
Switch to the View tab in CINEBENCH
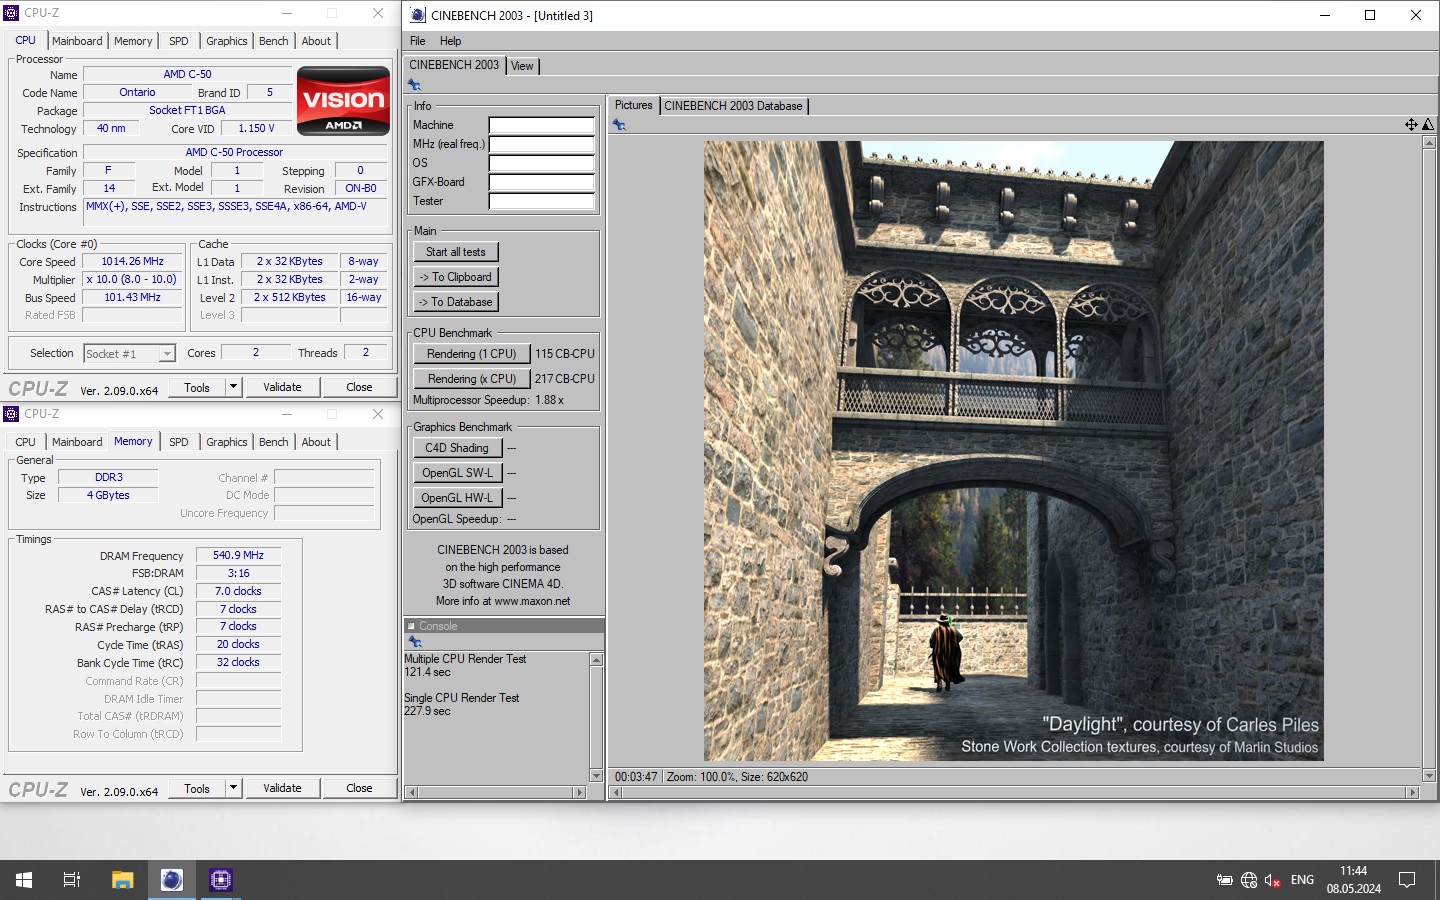(x=522, y=66)
